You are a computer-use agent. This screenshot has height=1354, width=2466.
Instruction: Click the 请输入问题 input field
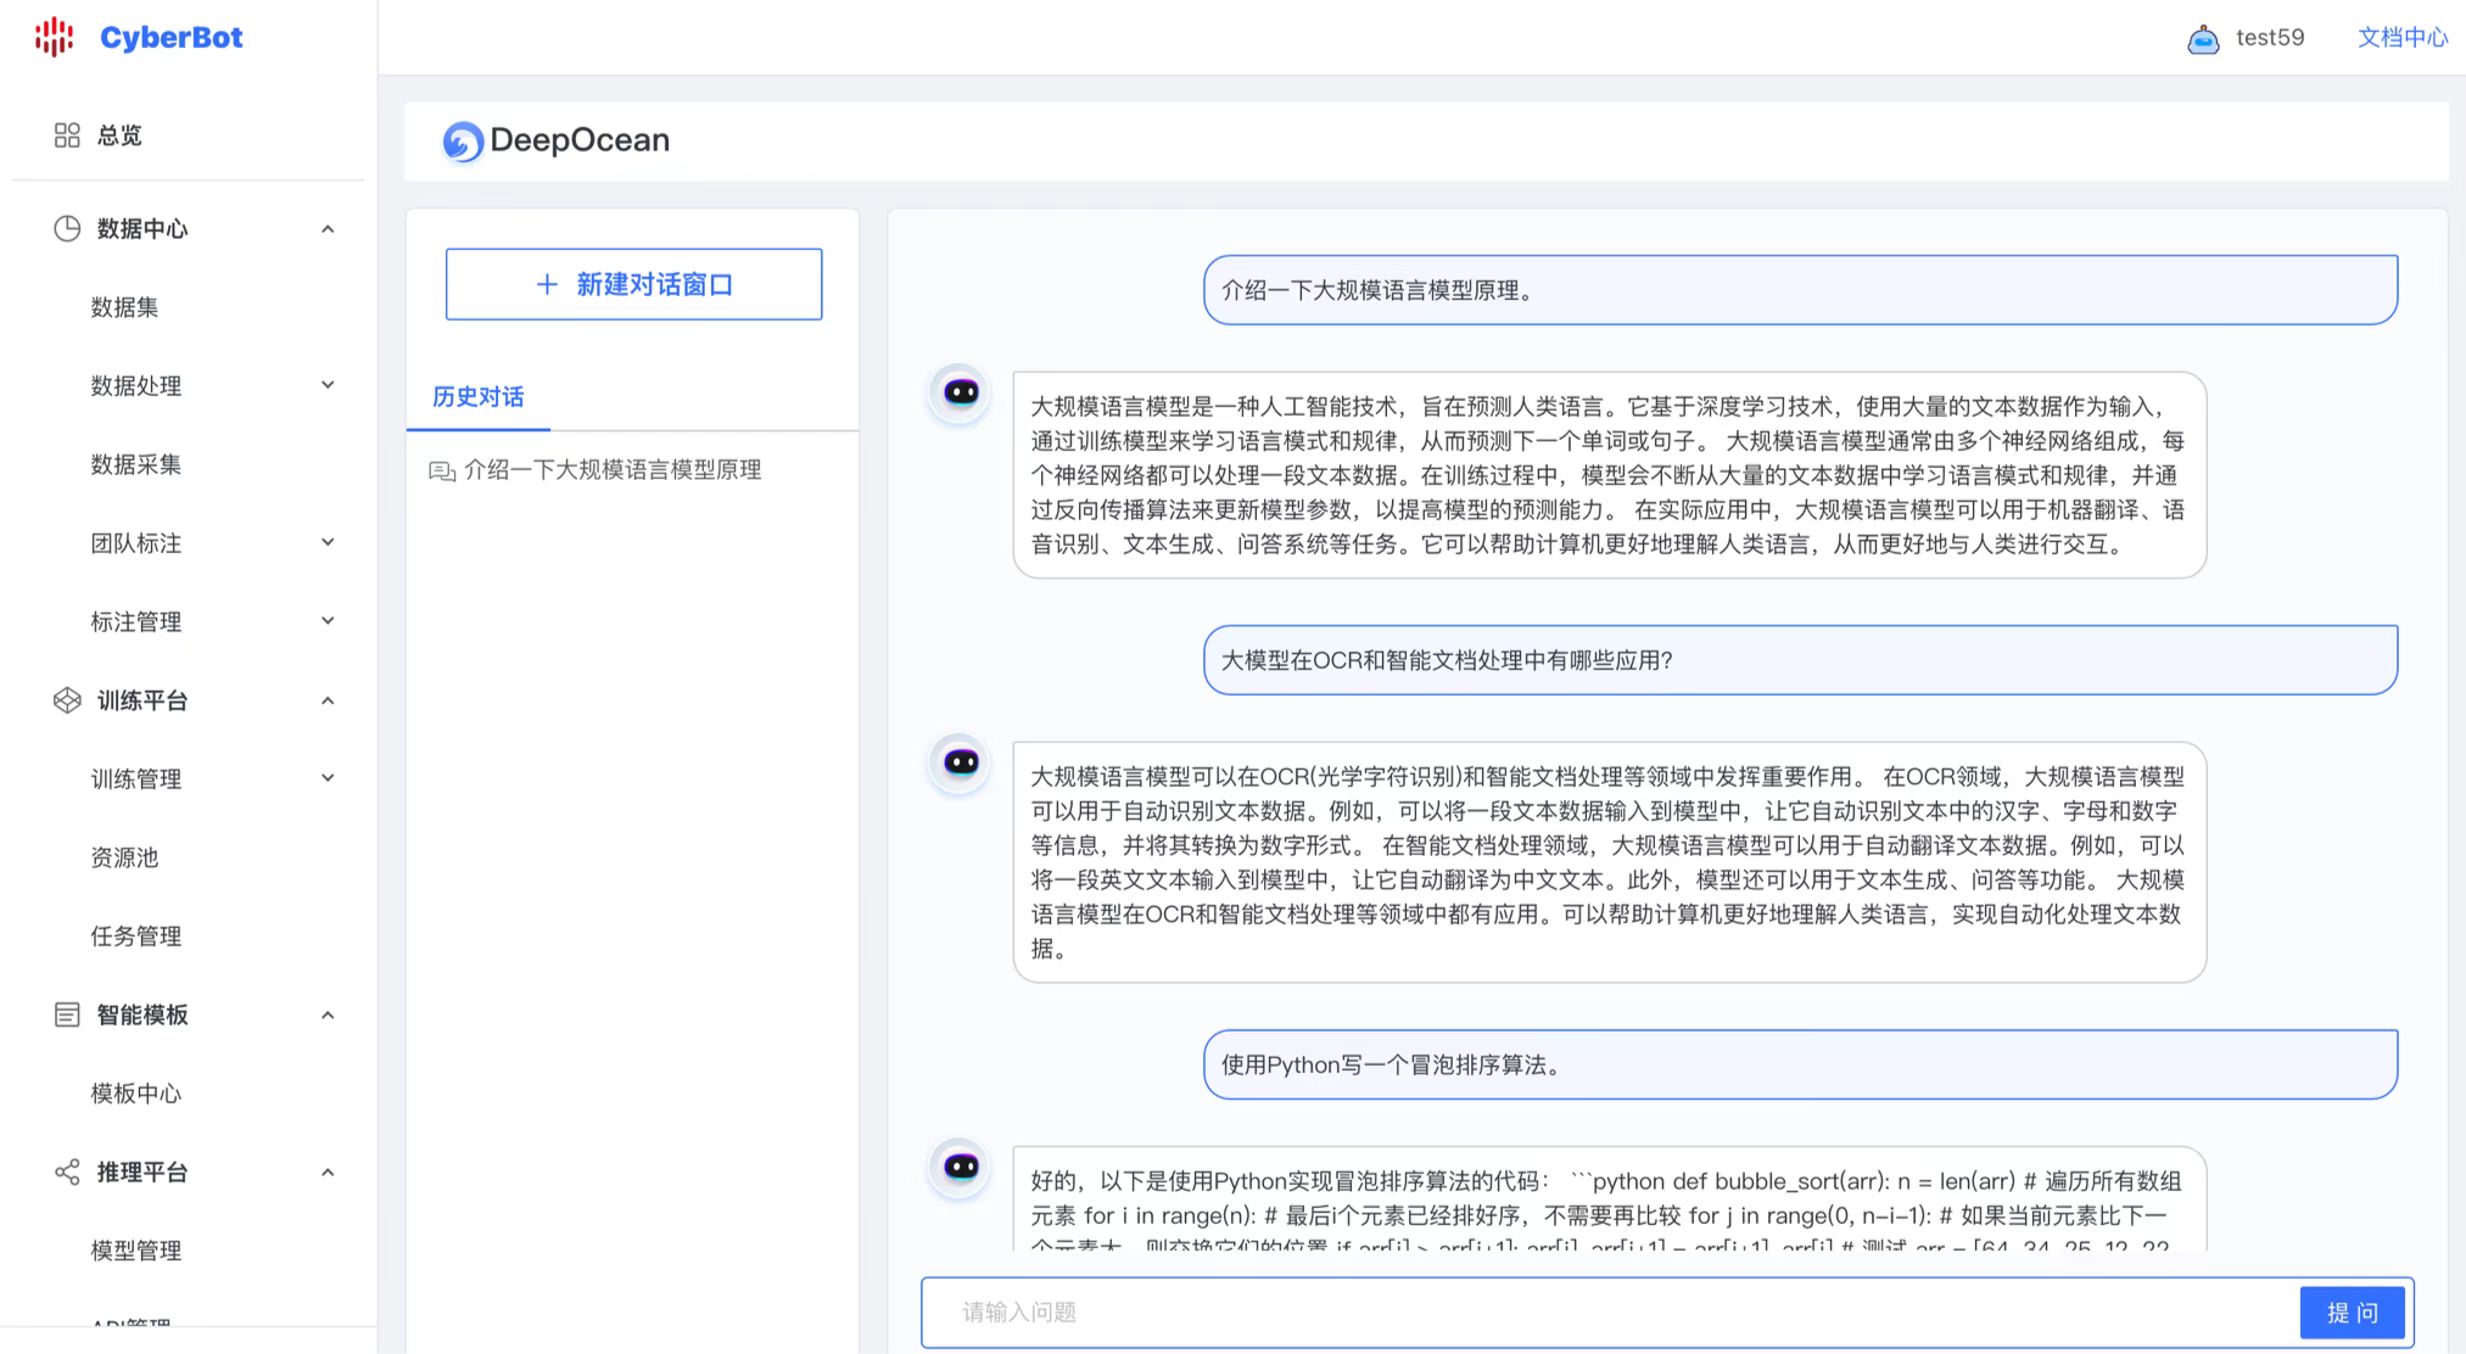coord(1600,1312)
